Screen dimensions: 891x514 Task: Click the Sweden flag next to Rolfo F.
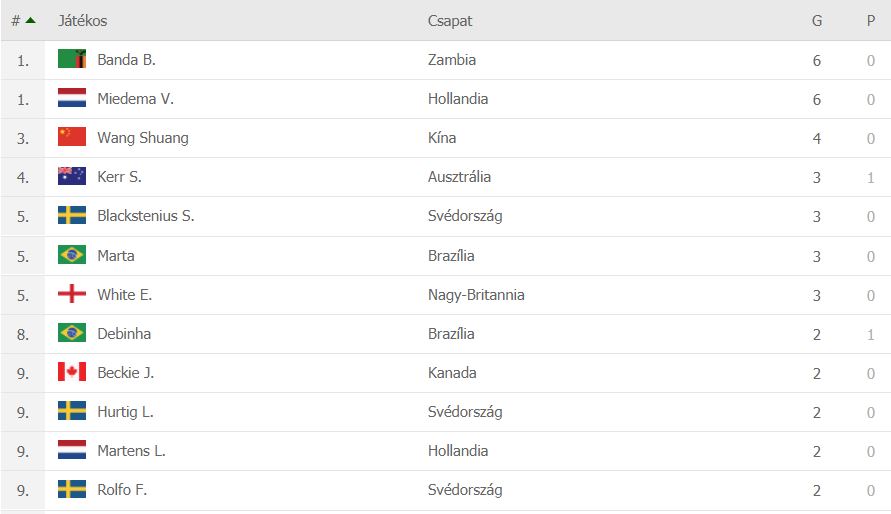[x=72, y=489]
